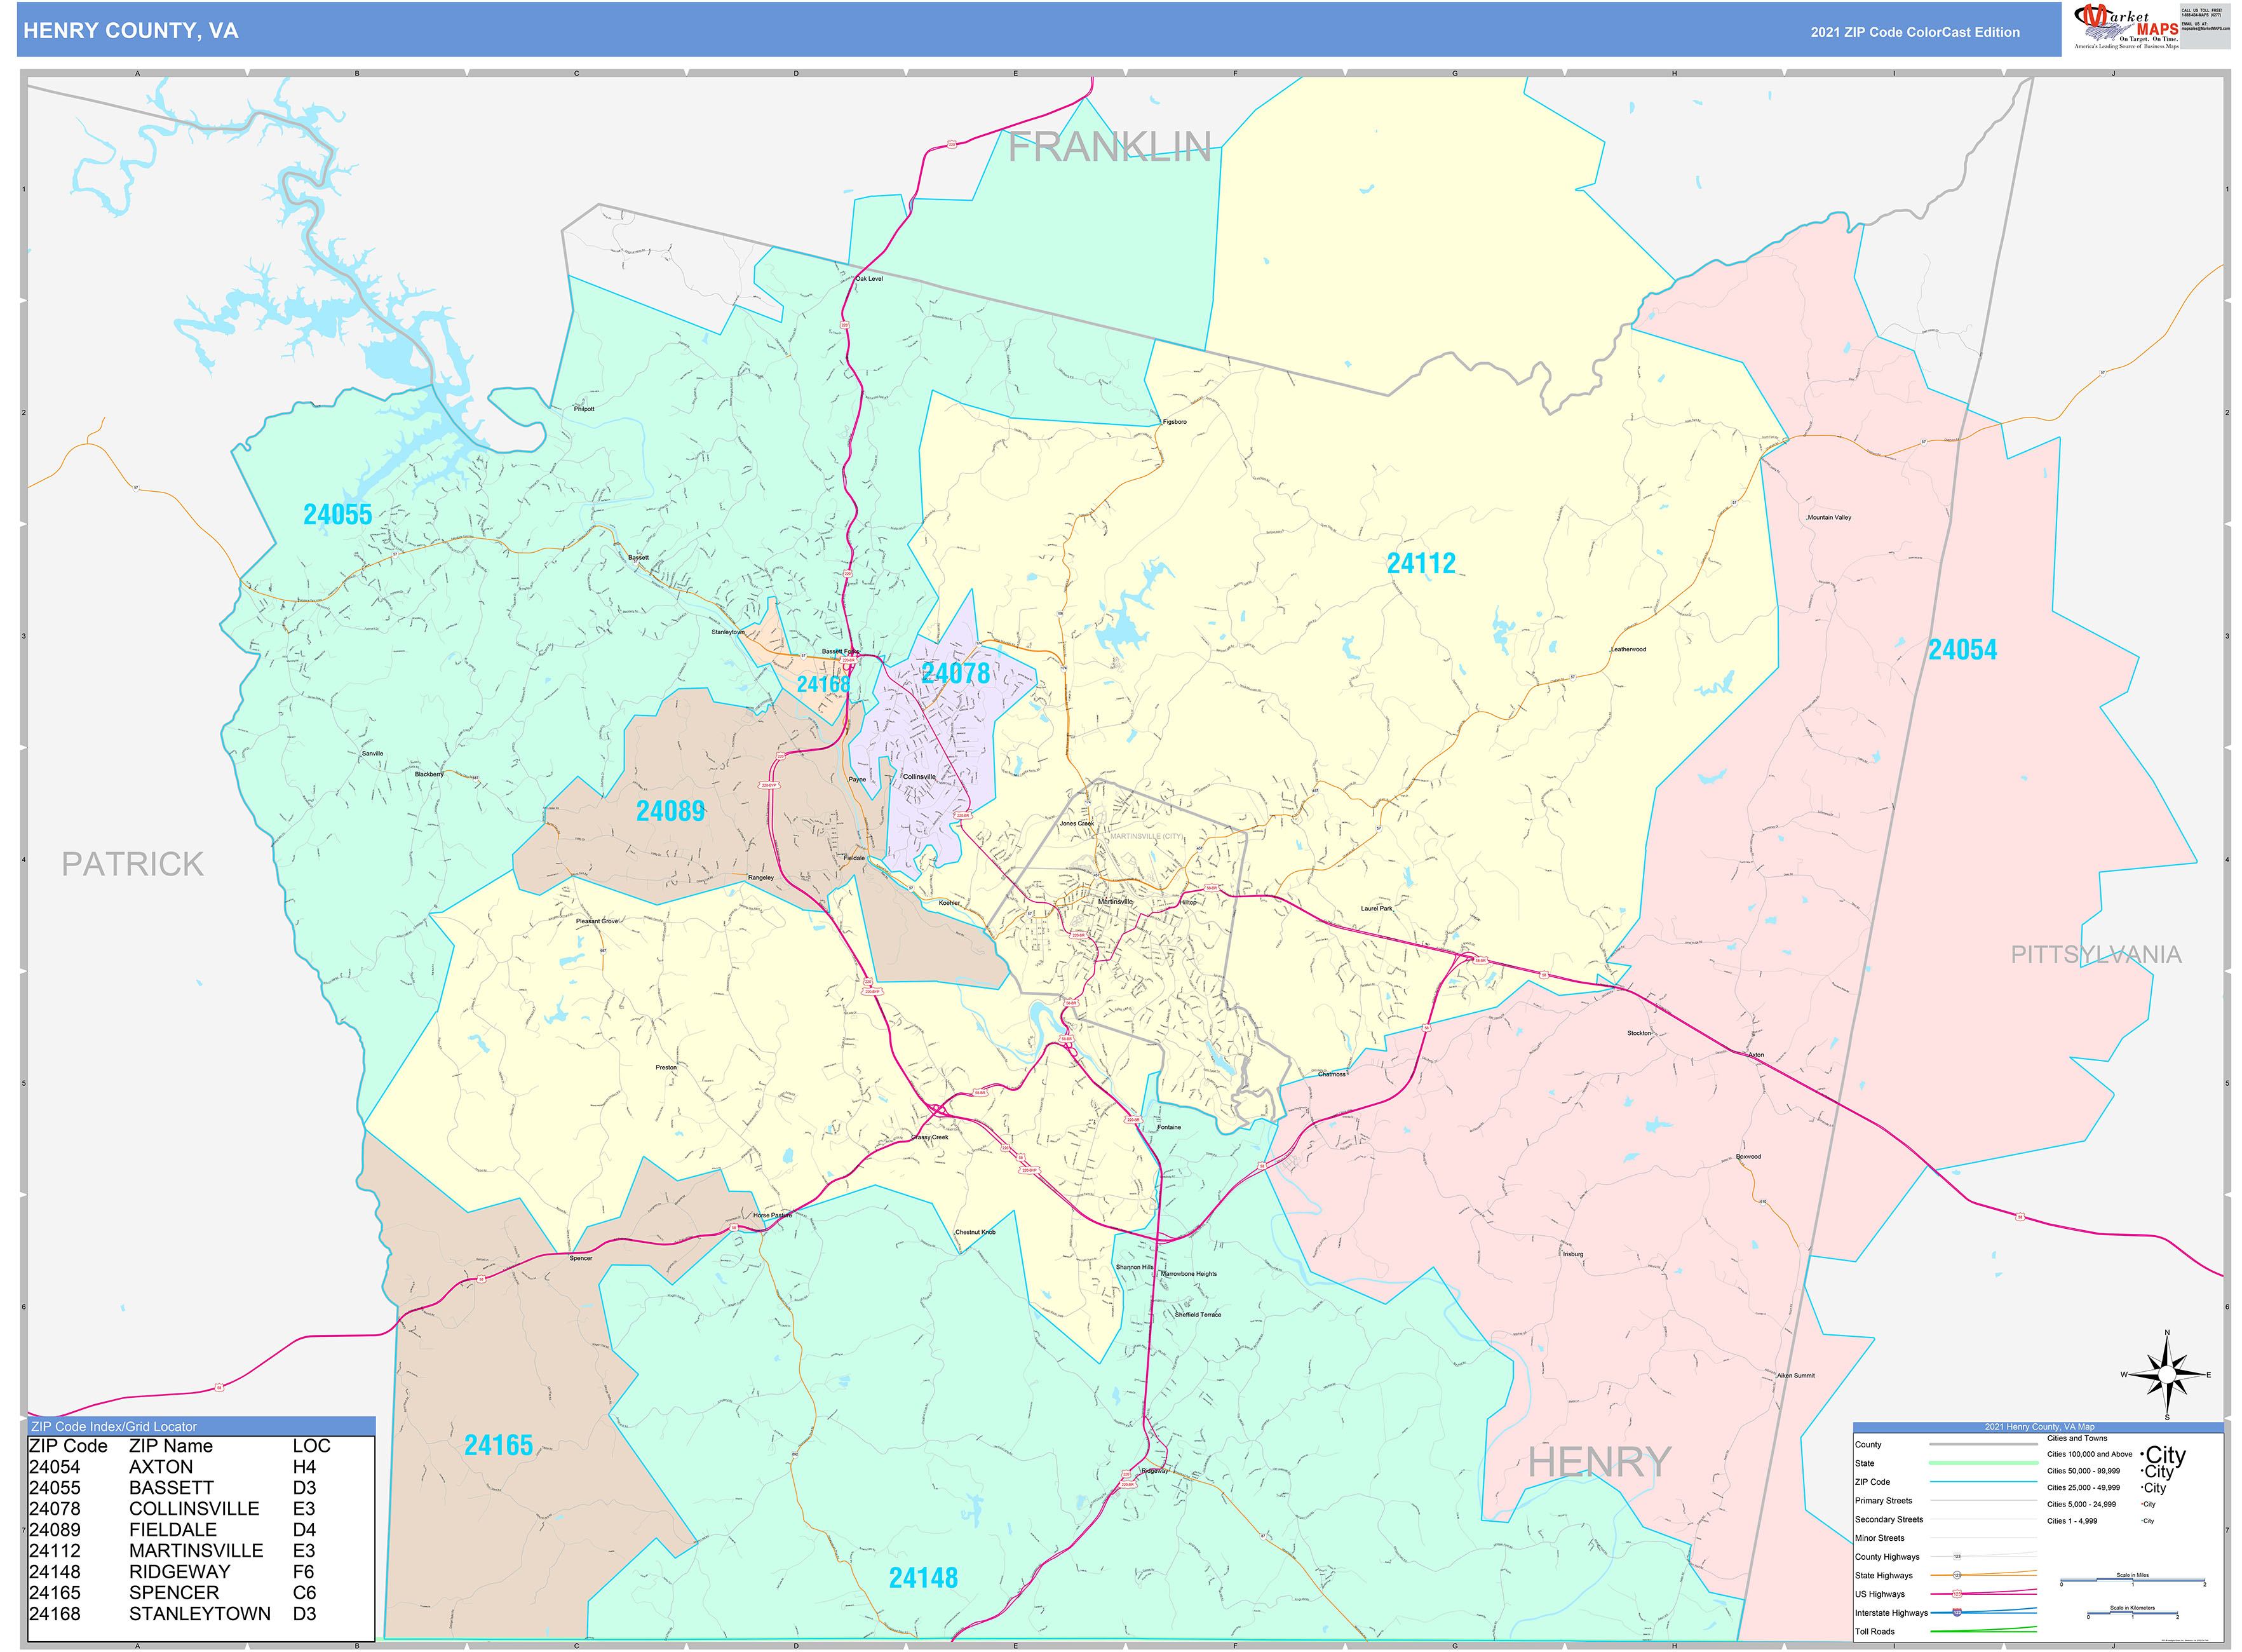2242x1652 pixels.
Task: Click BASSETT in the ZIP index table
Action: tap(171, 1488)
